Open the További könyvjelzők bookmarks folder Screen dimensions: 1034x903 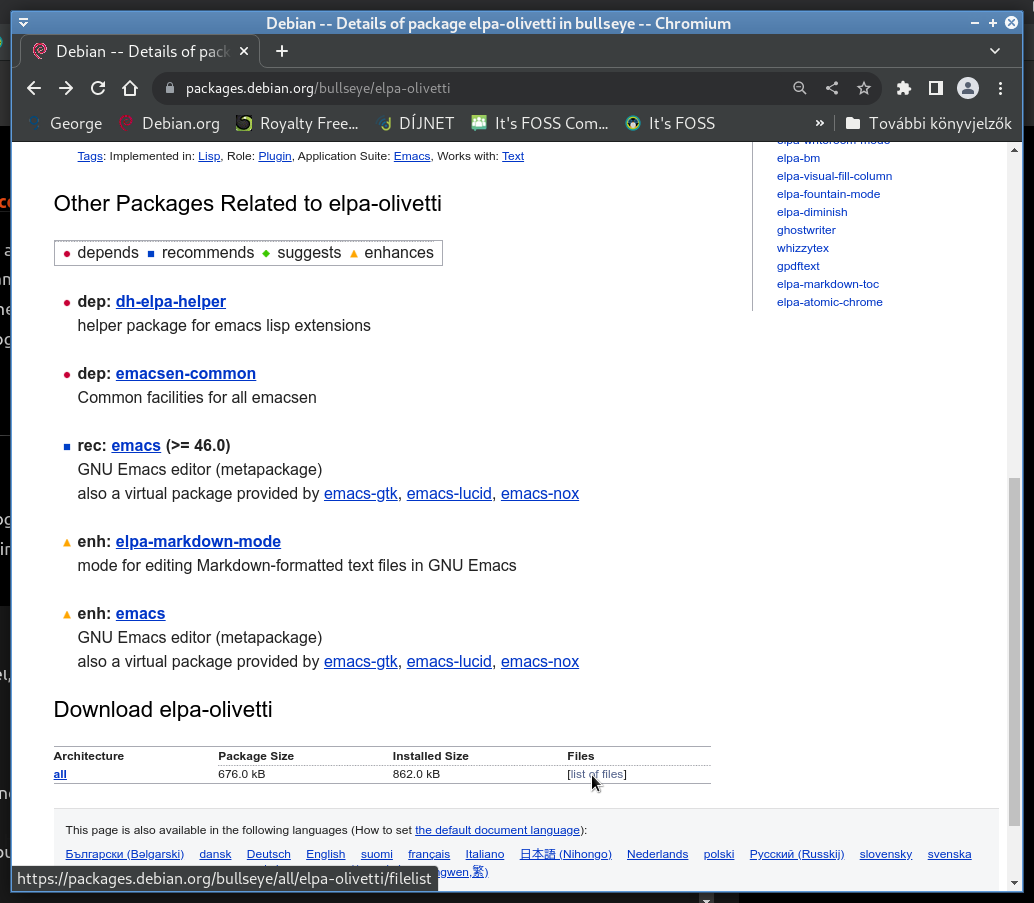point(928,123)
